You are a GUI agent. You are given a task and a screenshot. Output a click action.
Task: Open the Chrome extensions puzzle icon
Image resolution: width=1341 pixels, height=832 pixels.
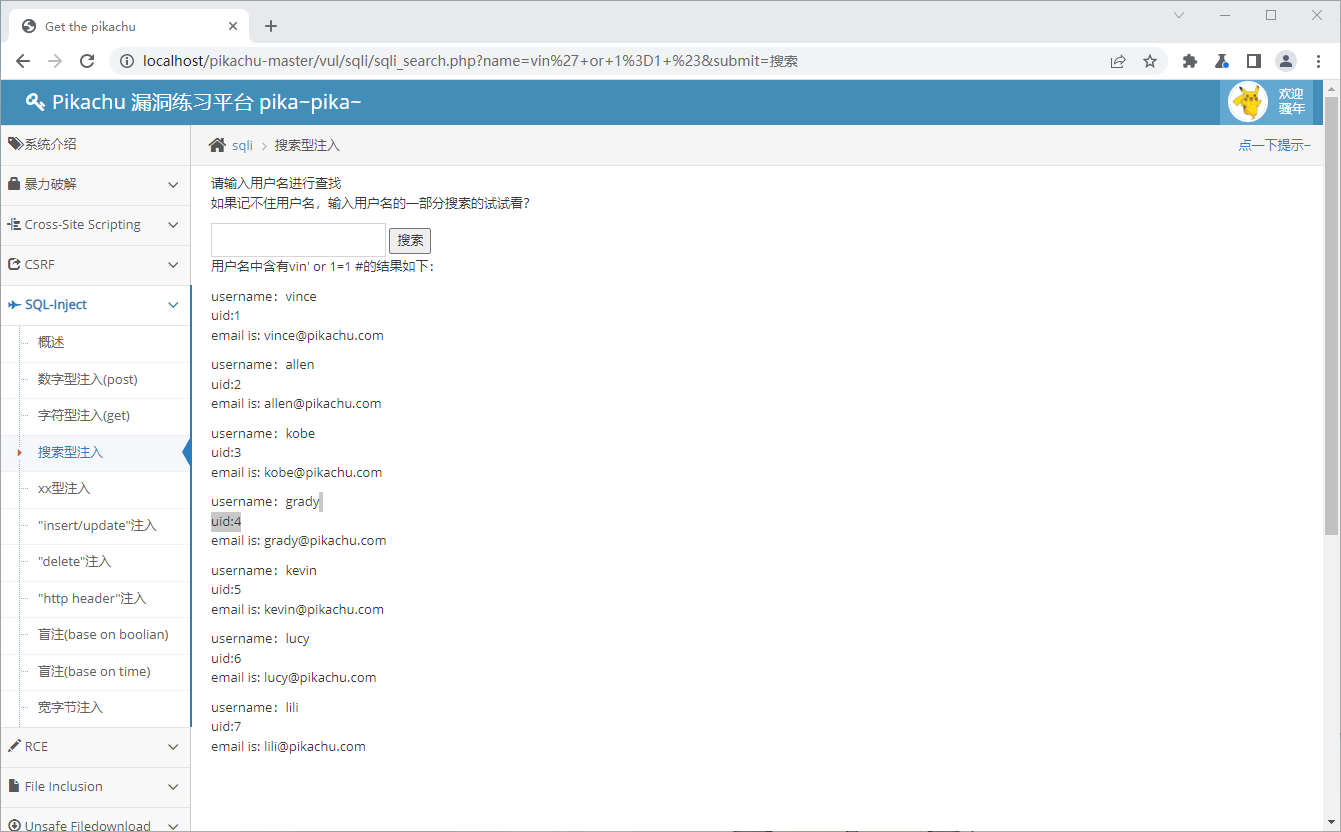click(1189, 61)
